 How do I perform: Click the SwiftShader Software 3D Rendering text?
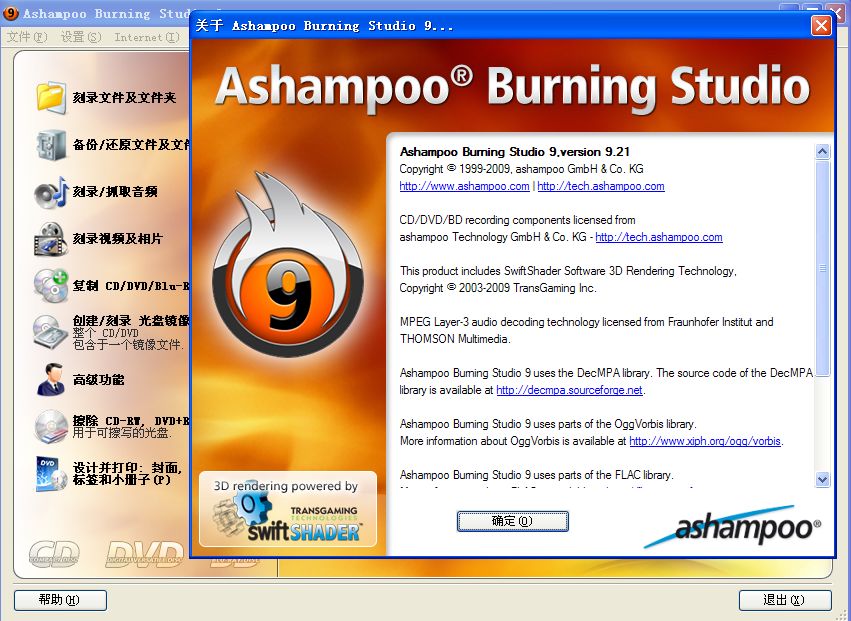click(568, 271)
